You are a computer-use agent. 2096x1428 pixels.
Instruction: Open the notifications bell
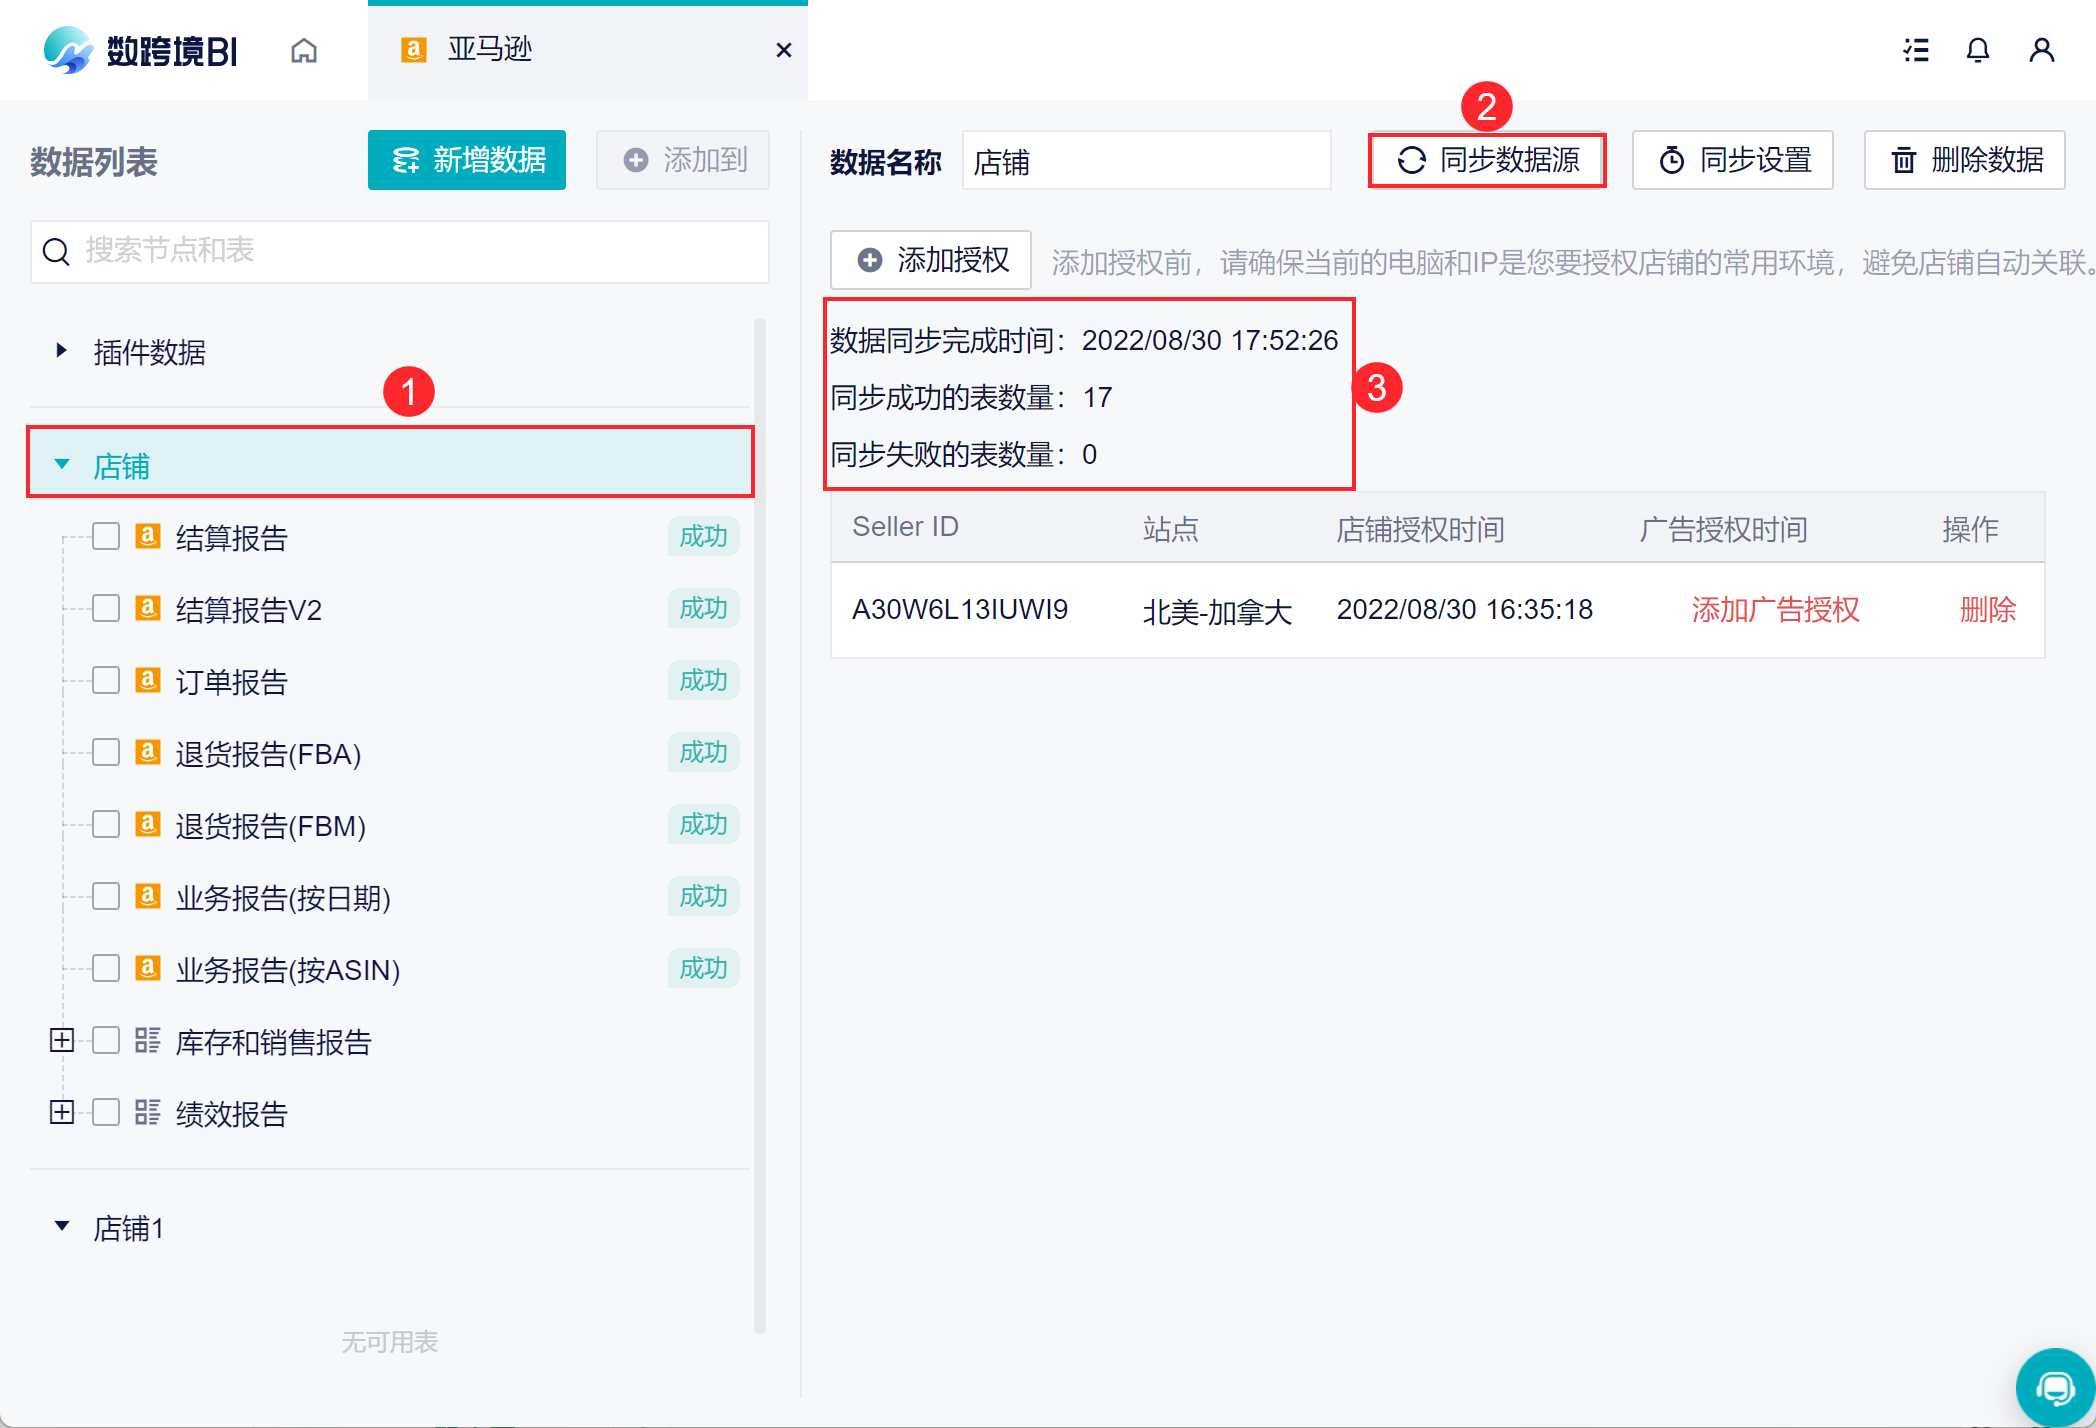1977,51
